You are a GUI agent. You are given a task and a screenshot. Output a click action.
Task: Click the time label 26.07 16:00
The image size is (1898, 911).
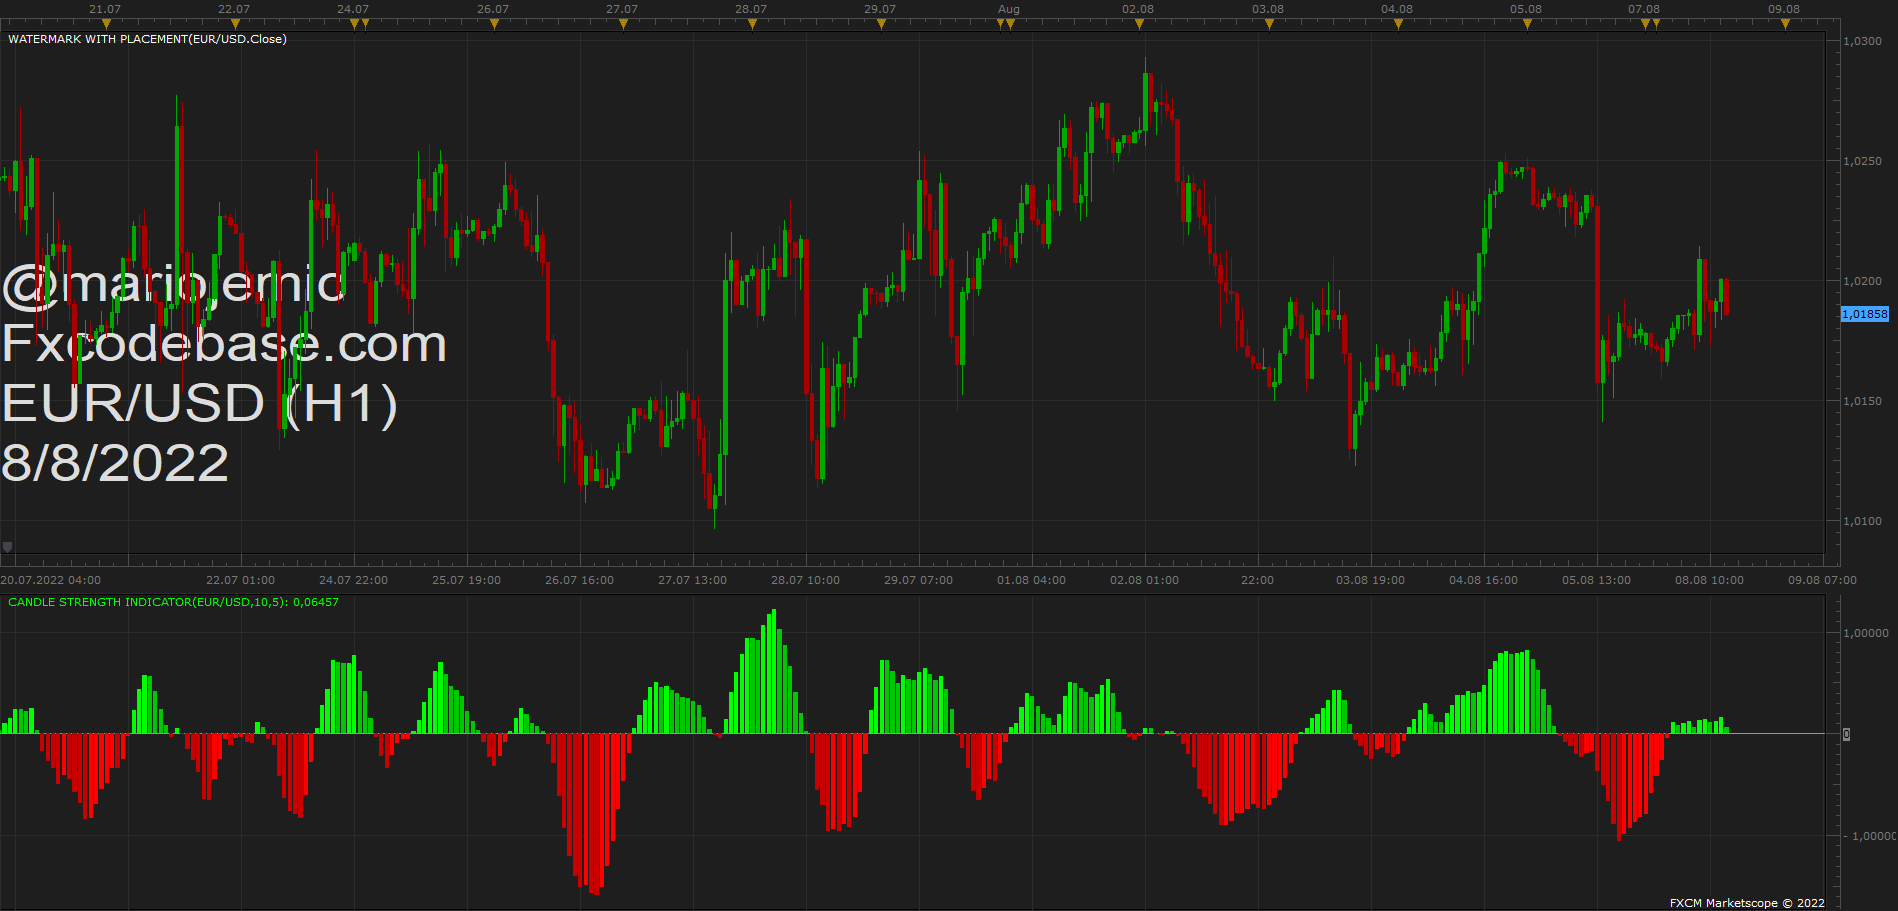580,580
